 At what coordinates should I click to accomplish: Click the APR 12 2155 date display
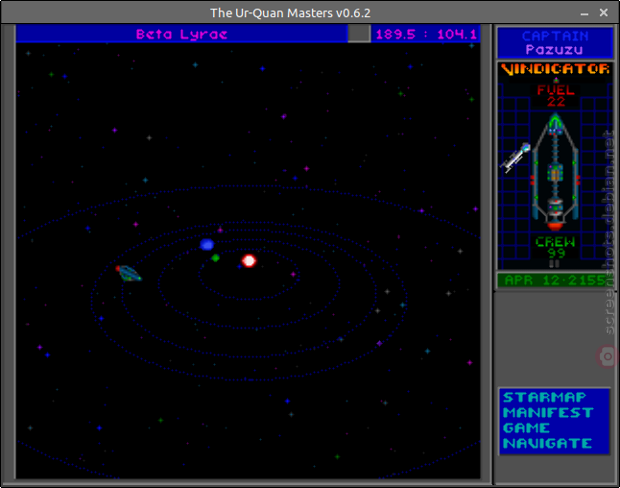point(555,280)
